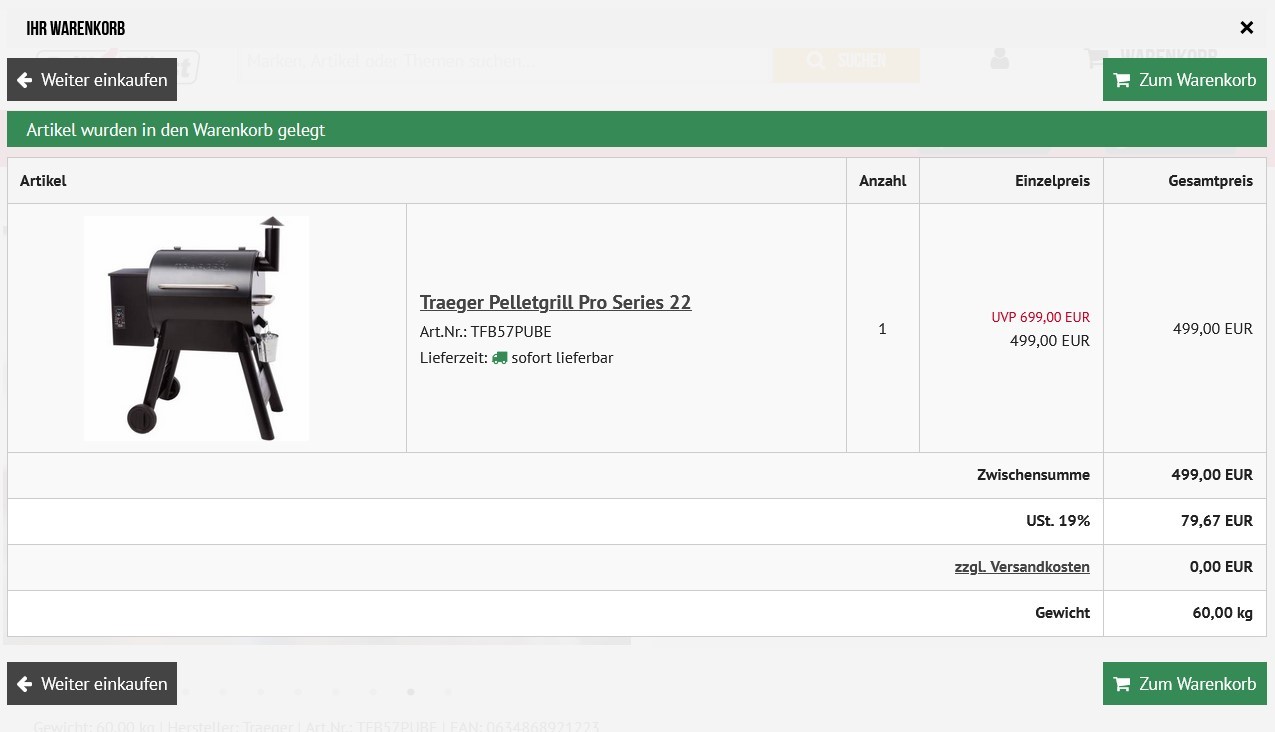Click the IHR WARENKORB popup title

coord(76,29)
